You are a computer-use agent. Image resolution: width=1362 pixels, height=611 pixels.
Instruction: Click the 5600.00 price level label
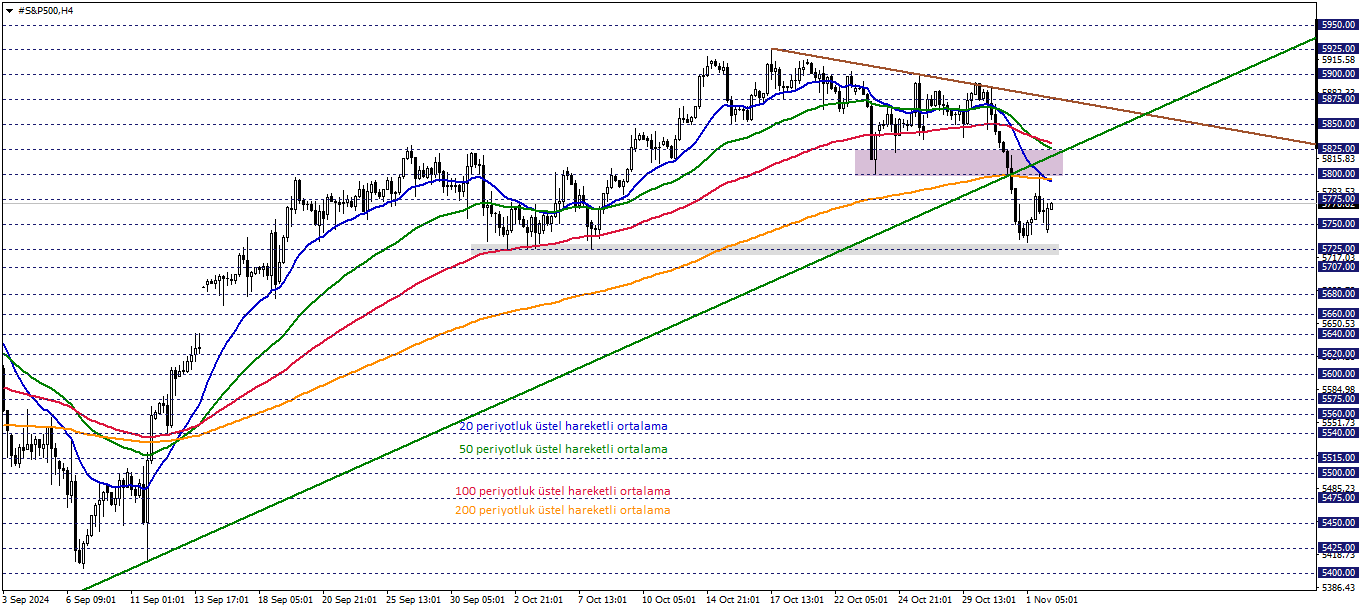(x=1338, y=374)
